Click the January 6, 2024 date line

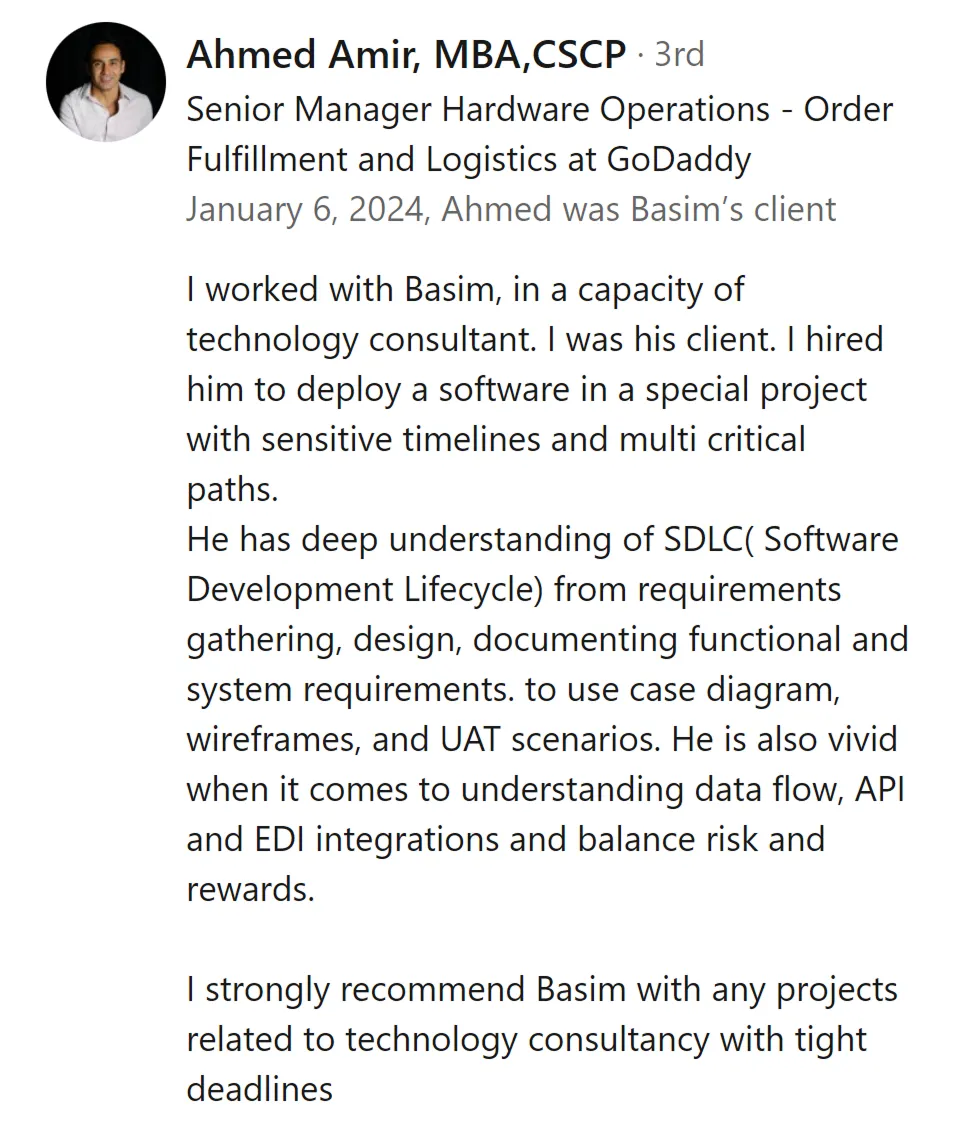pos(511,209)
